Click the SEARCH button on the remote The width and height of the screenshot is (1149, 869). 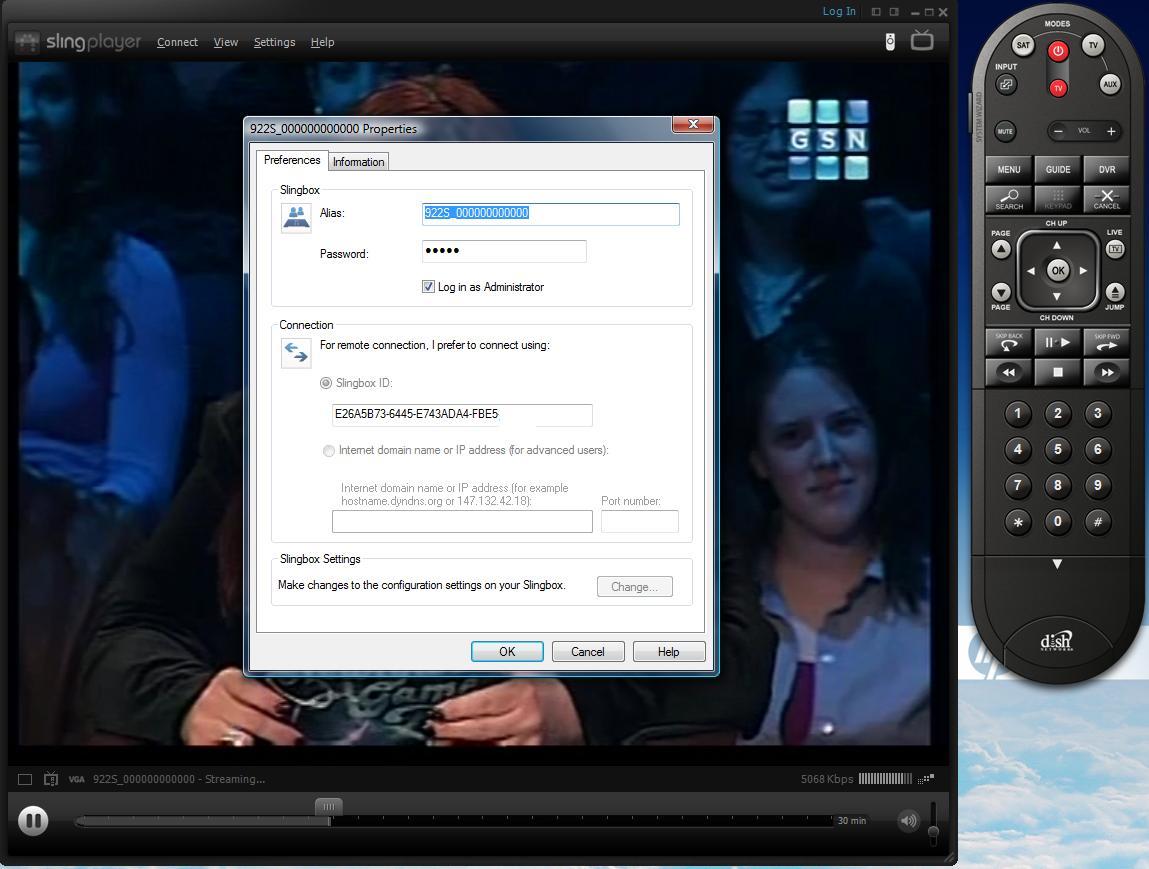[x=1009, y=199]
